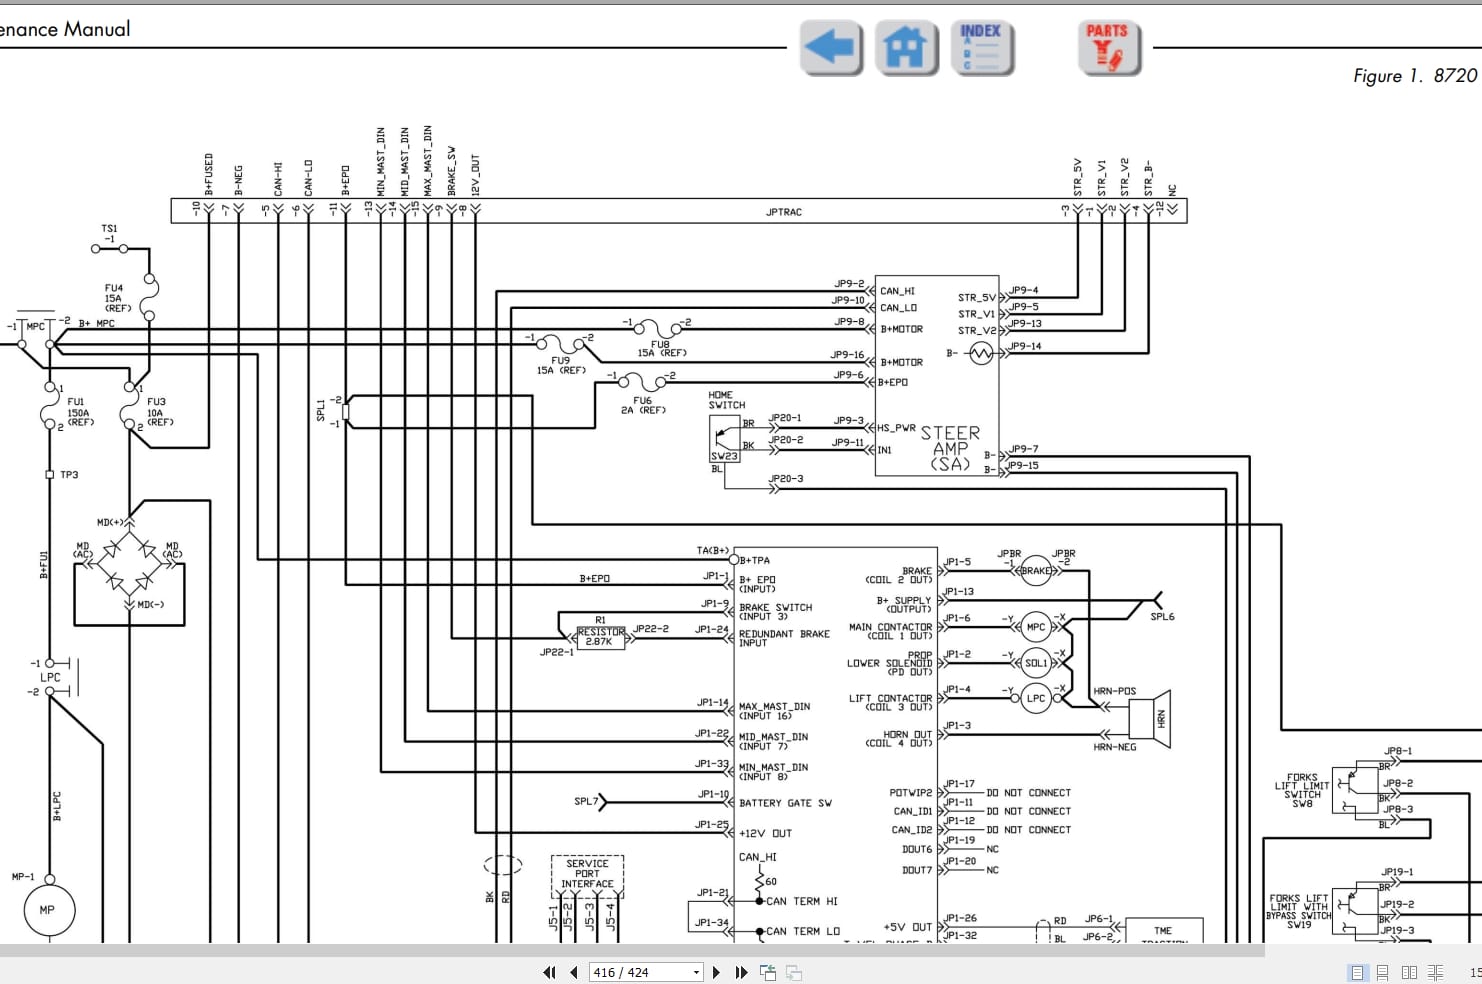Screen dimensions: 1482x984
Task: Switch to single page view
Action: point(1357,972)
